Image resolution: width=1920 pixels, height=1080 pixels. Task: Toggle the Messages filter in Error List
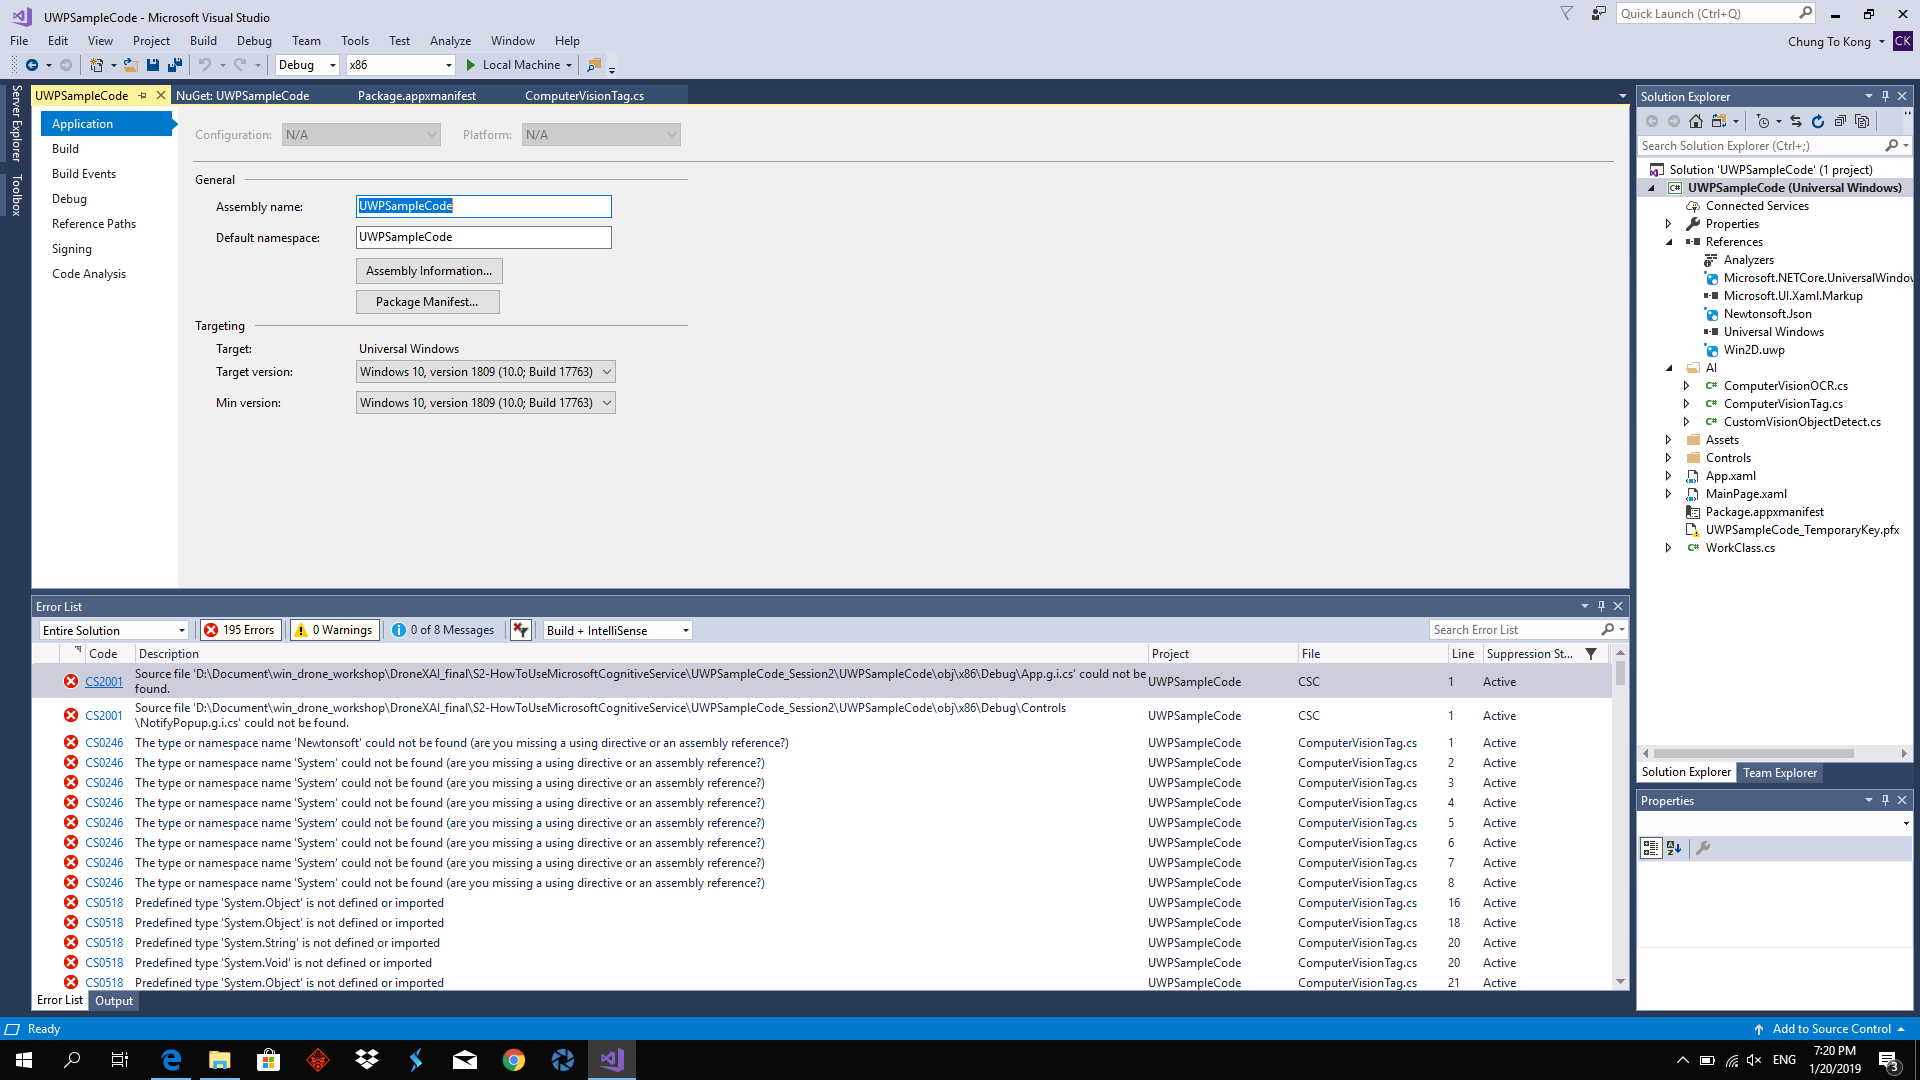click(443, 630)
